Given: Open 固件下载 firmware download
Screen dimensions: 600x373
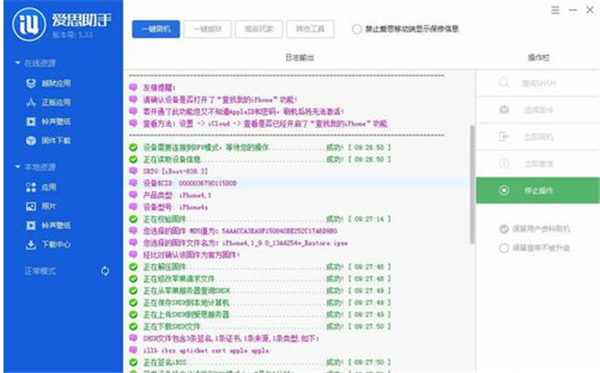Looking at the screenshot, I should point(48,140).
